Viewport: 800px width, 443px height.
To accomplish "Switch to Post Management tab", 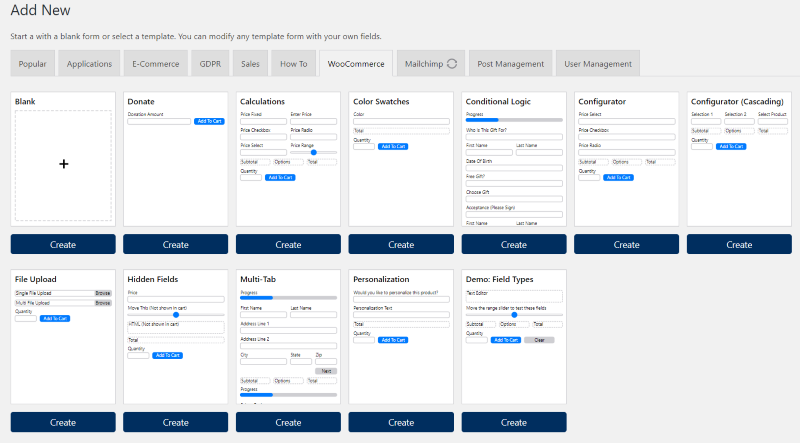I will (511, 64).
